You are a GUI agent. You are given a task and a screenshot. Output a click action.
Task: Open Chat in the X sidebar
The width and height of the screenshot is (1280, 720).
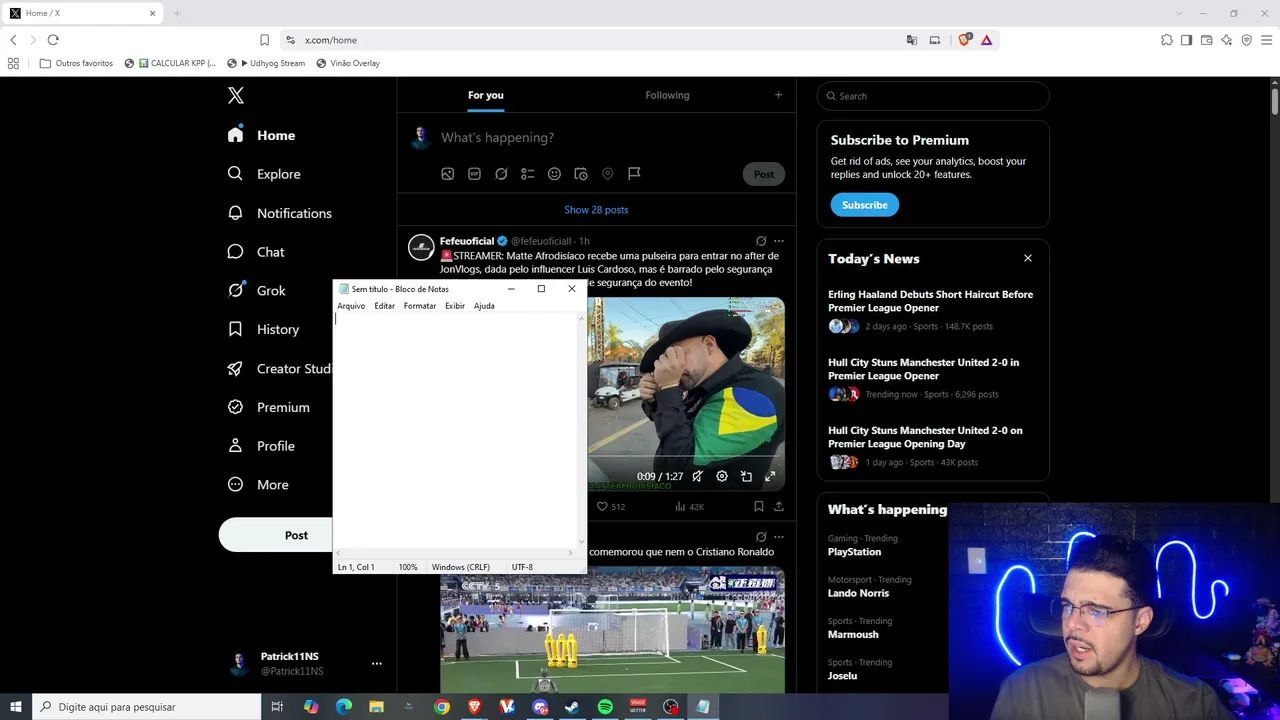pyautogui.click(x=256, y=252)
